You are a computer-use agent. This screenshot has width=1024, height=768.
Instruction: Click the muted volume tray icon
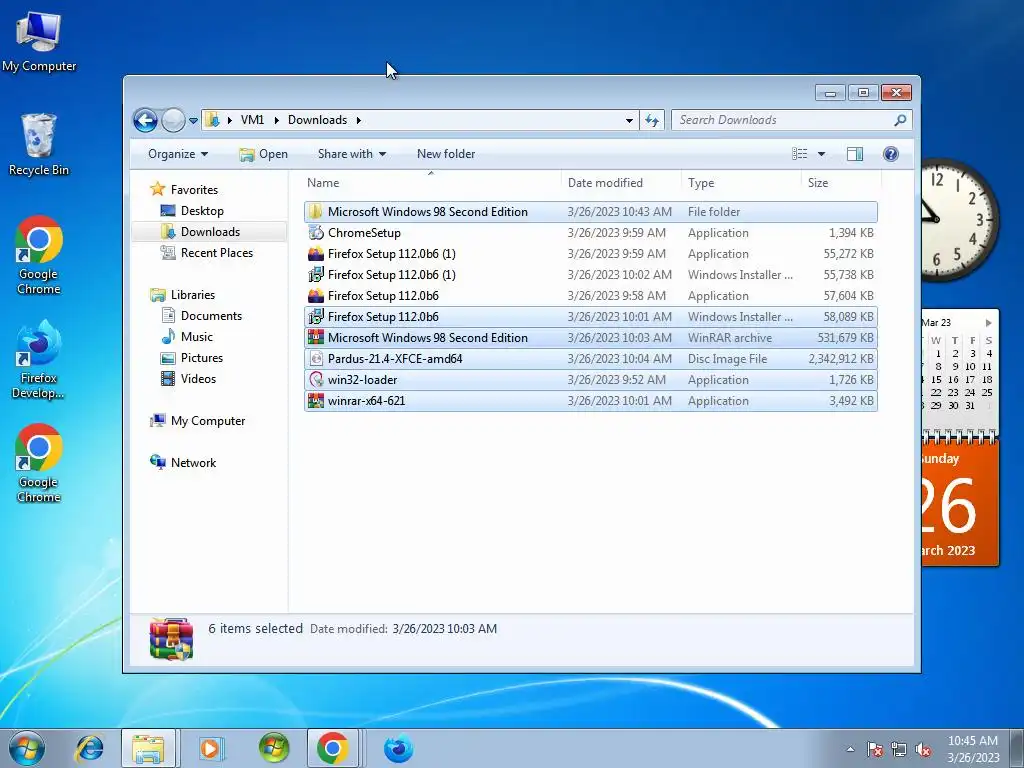[x=923, y=750]
